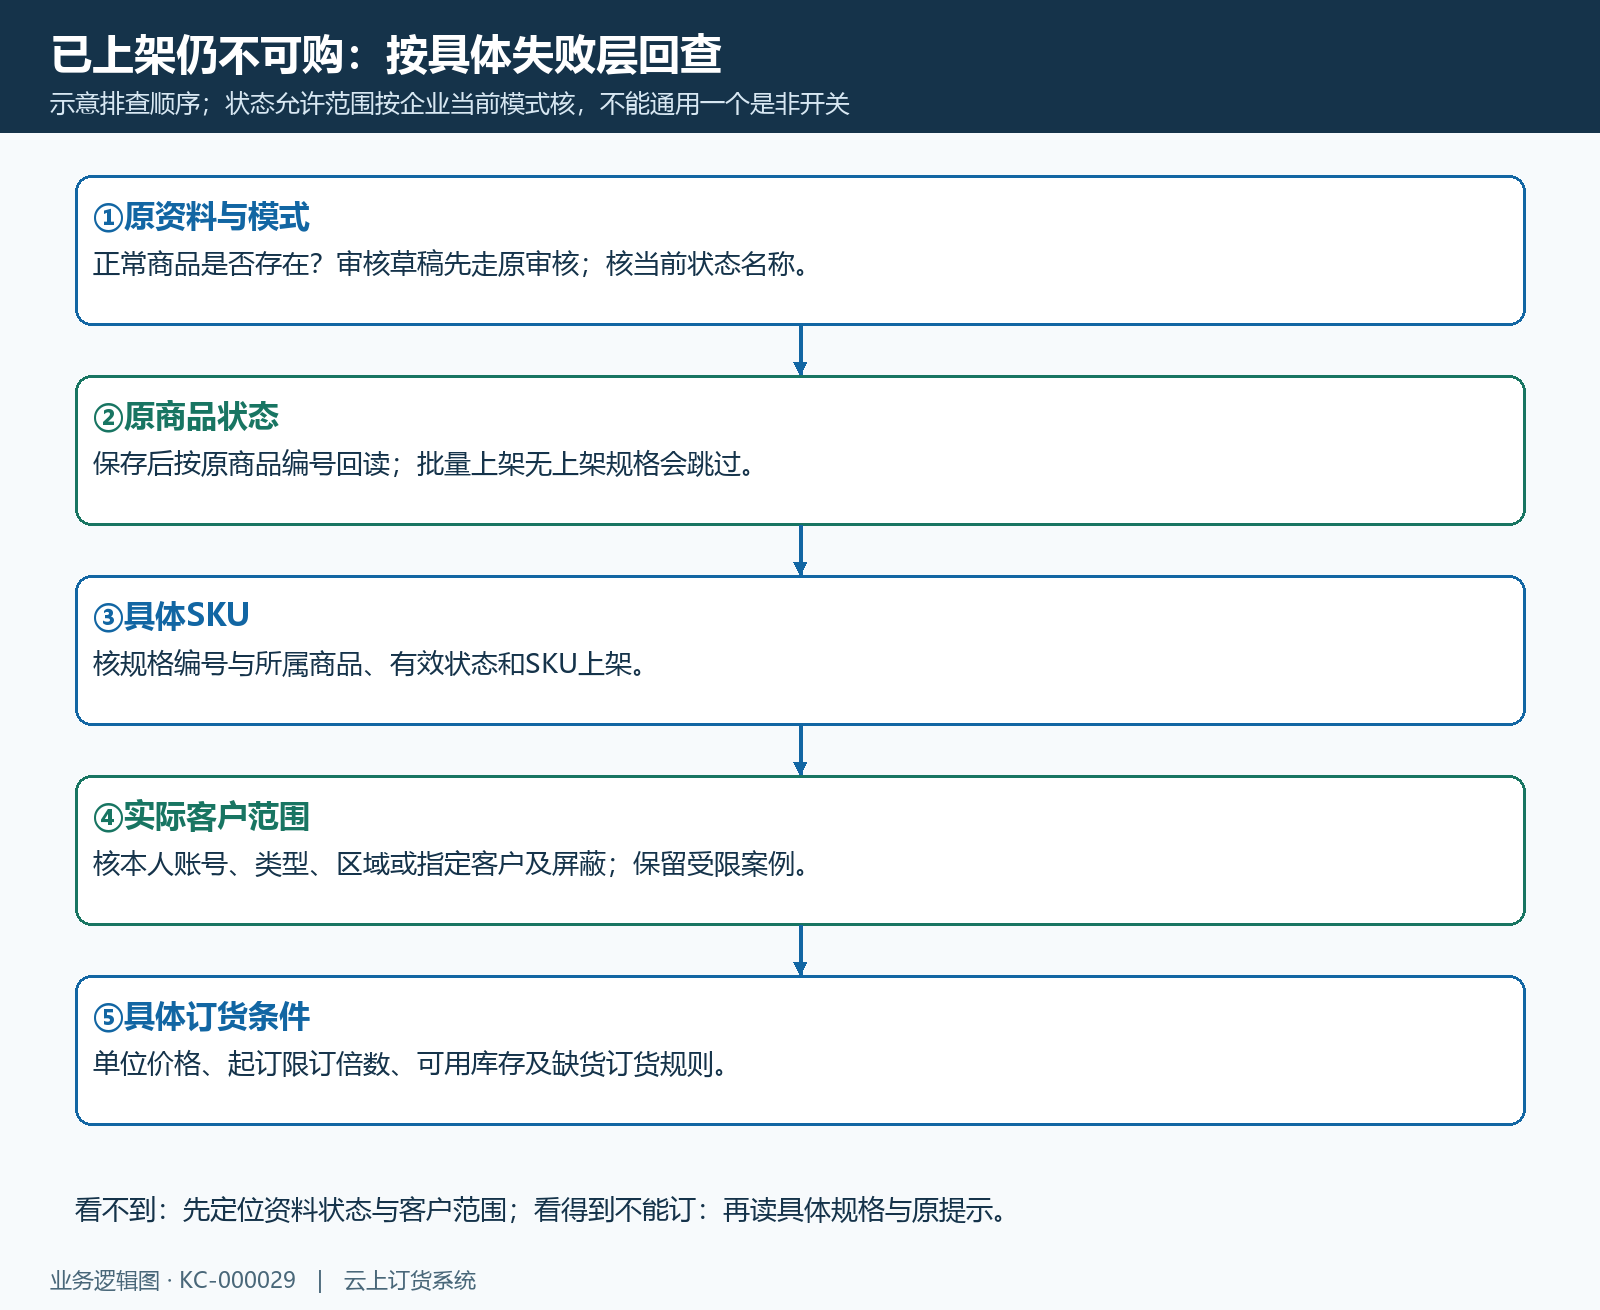Select the line 单位价格、起订限订倍数
The image size is (1600, 1310).
[x=410, y=1064]
